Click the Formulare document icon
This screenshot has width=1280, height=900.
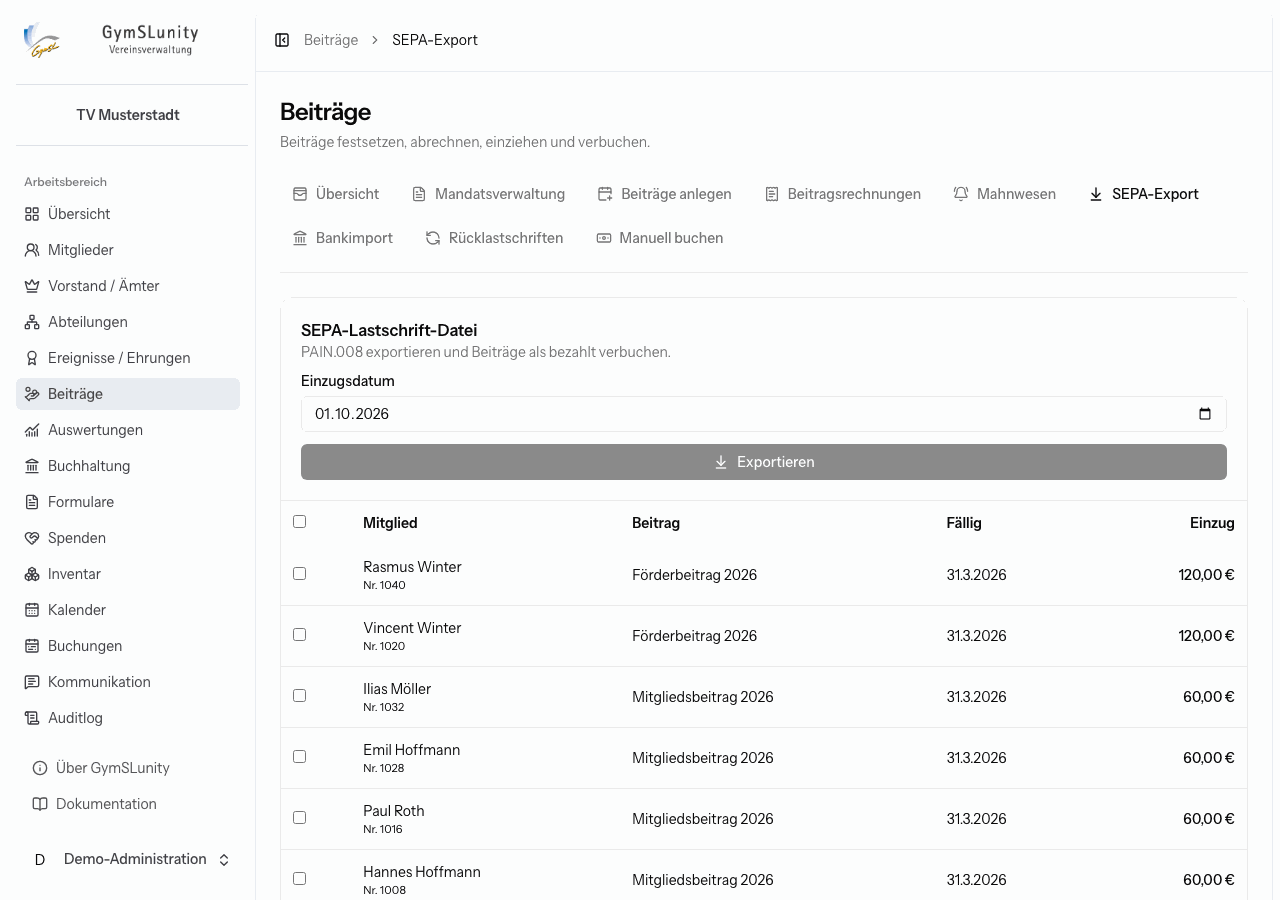32,502
